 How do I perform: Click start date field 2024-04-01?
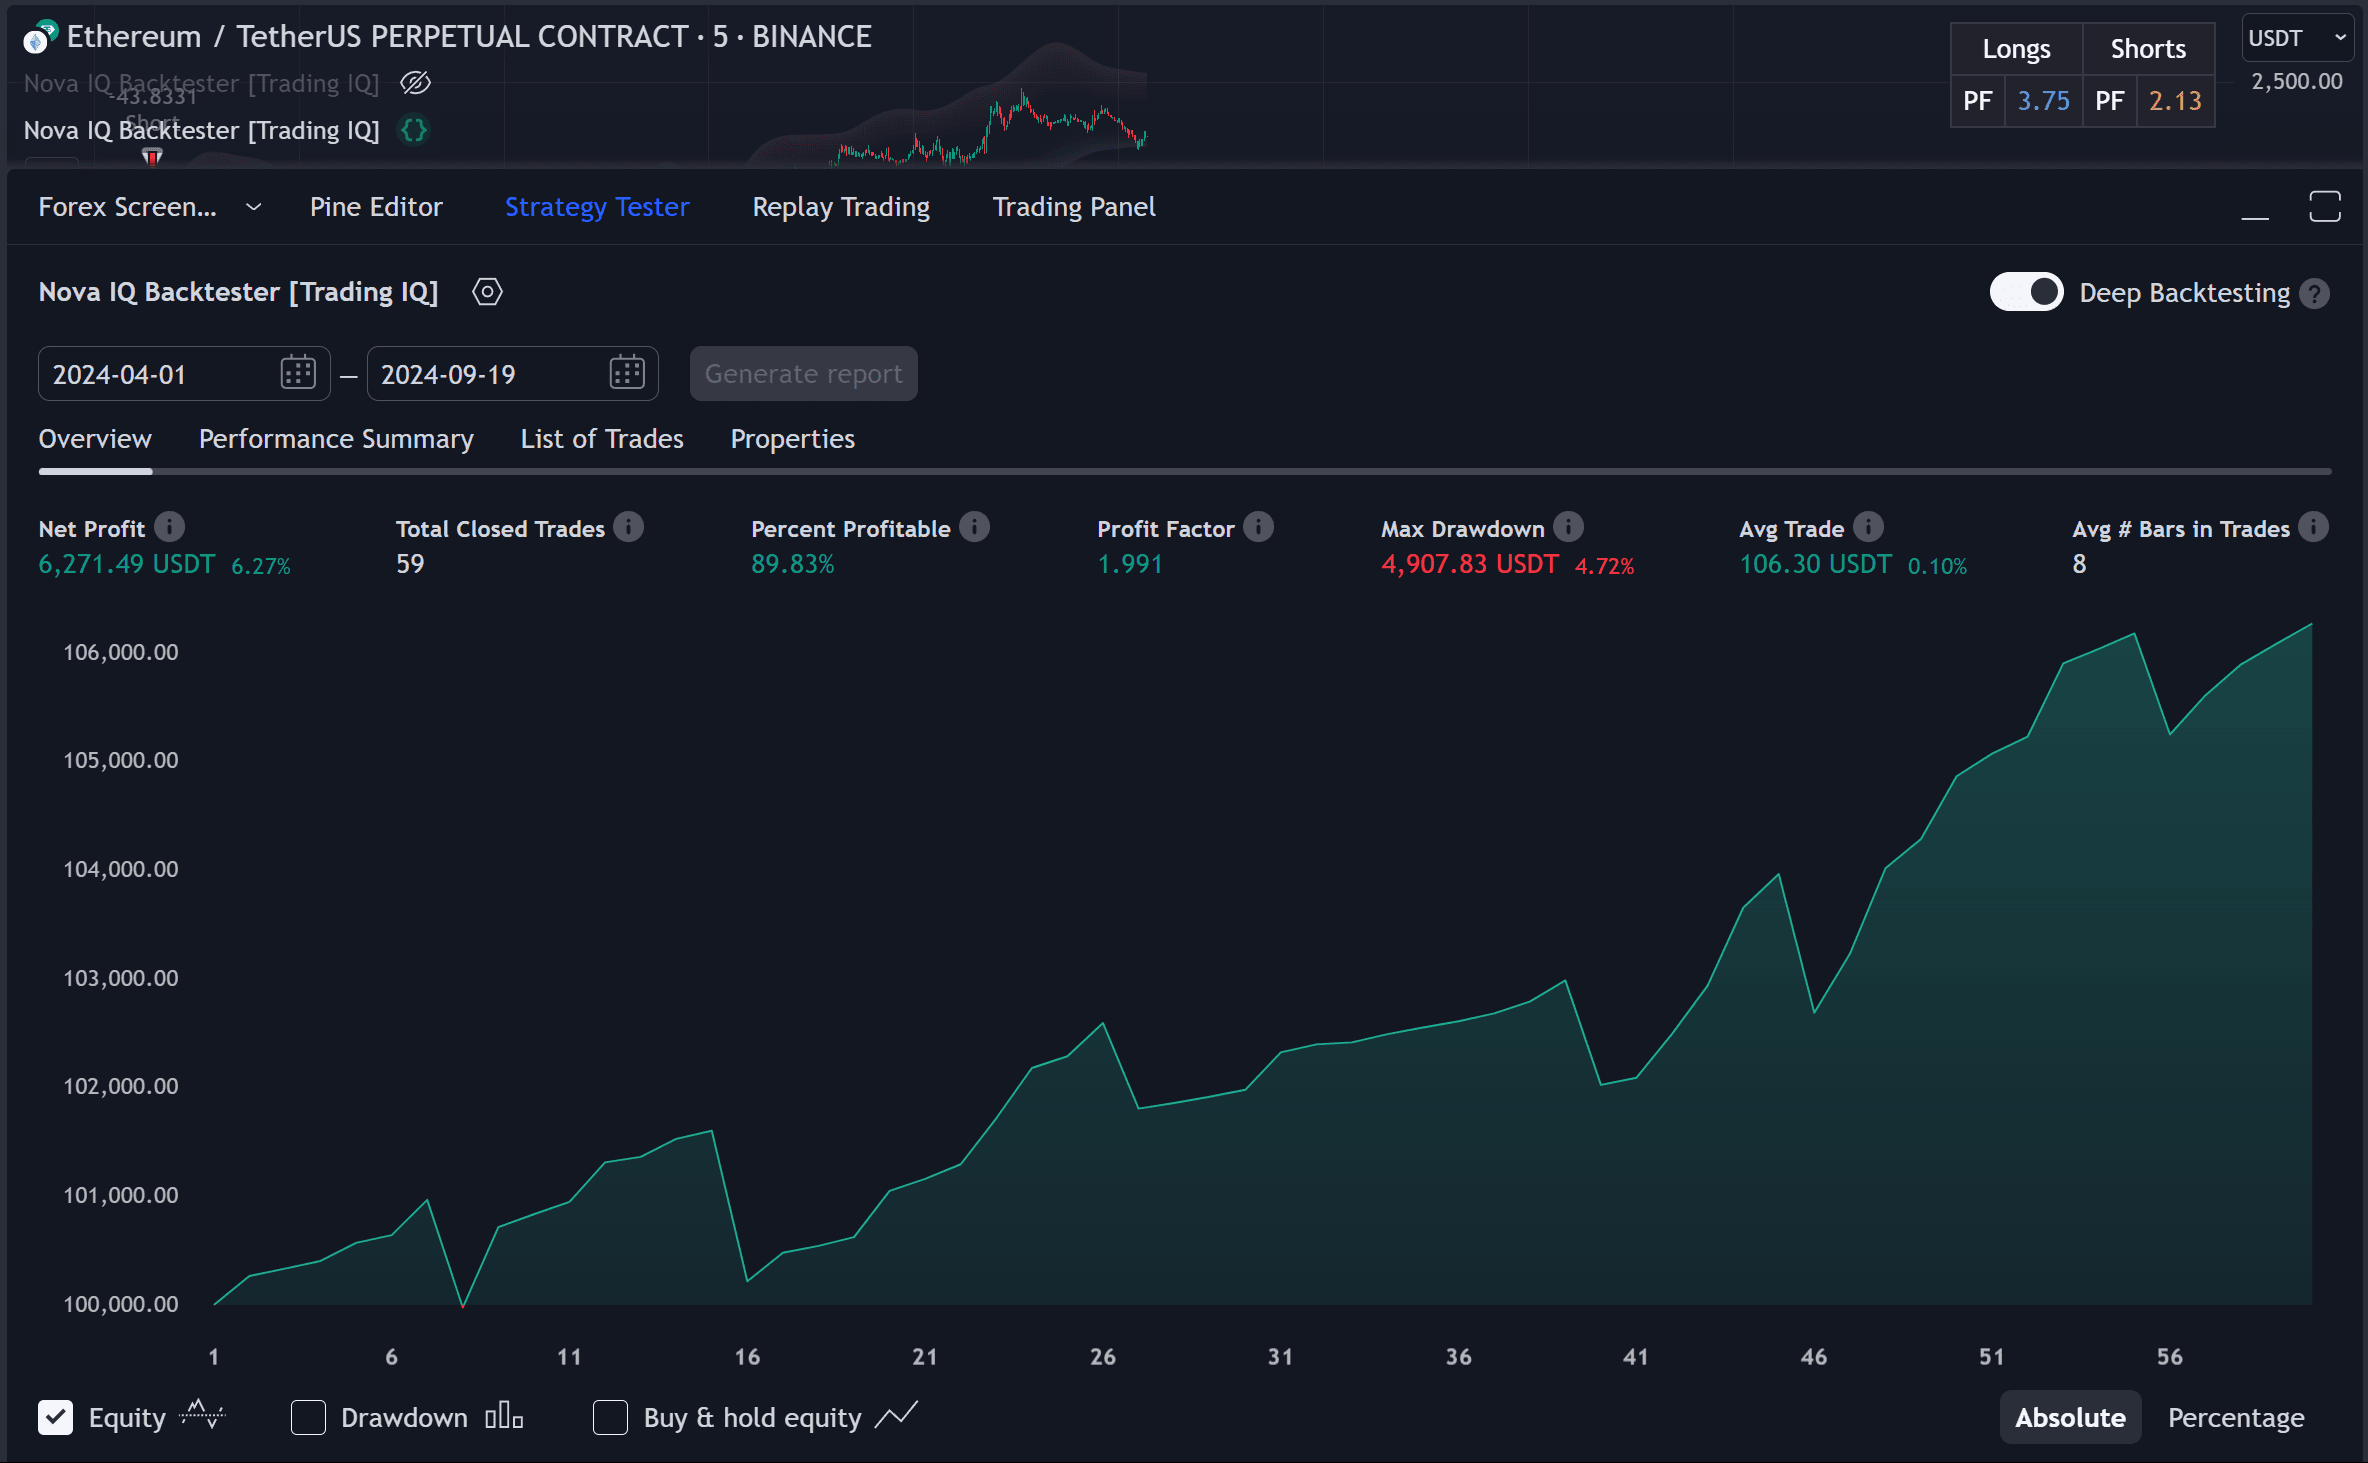pos(184,374)
